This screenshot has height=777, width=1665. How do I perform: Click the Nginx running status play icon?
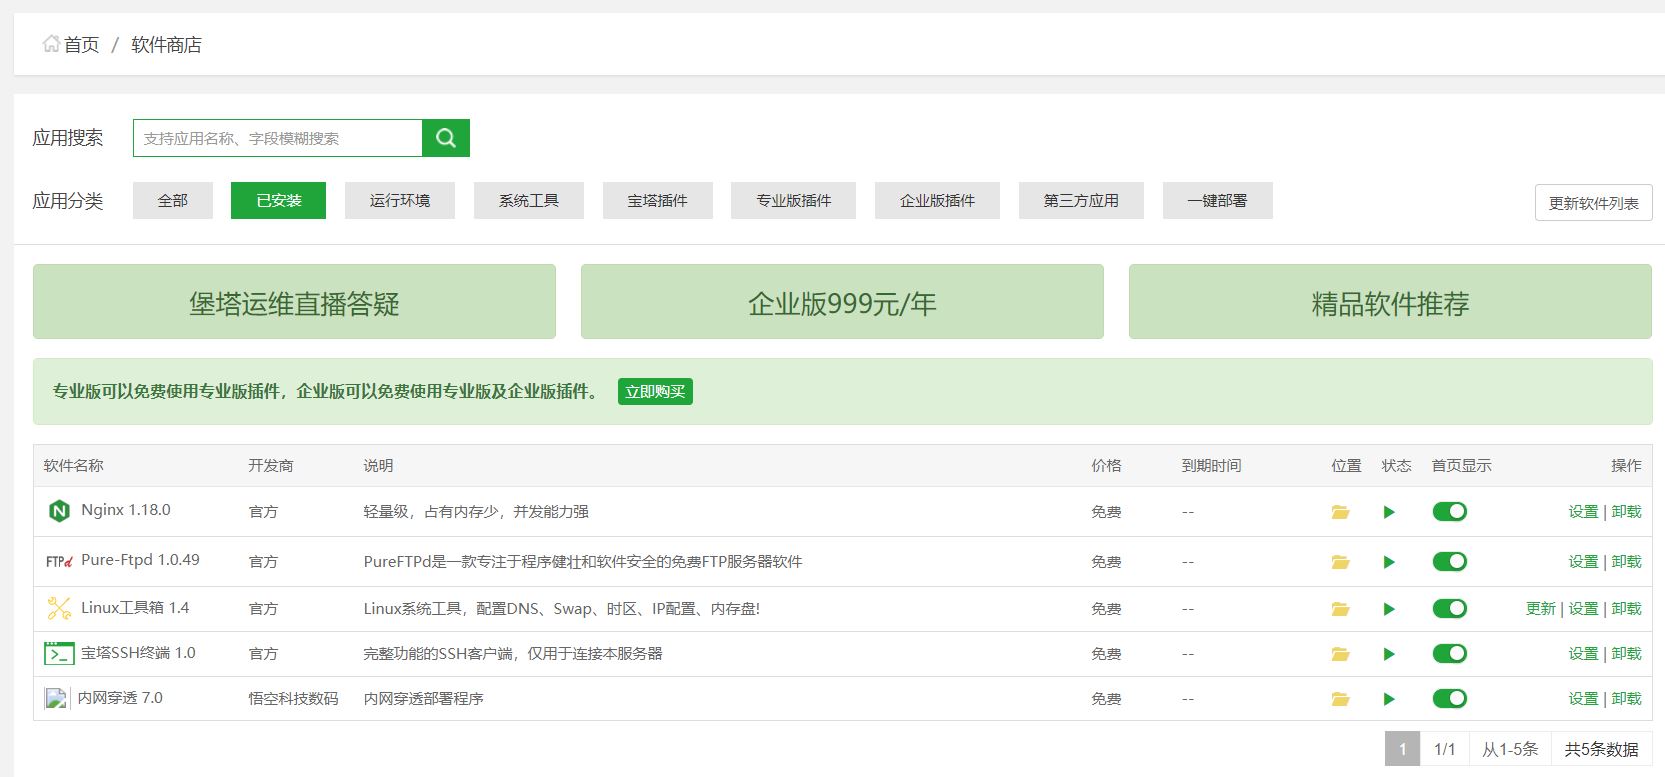click(1389, 512)
